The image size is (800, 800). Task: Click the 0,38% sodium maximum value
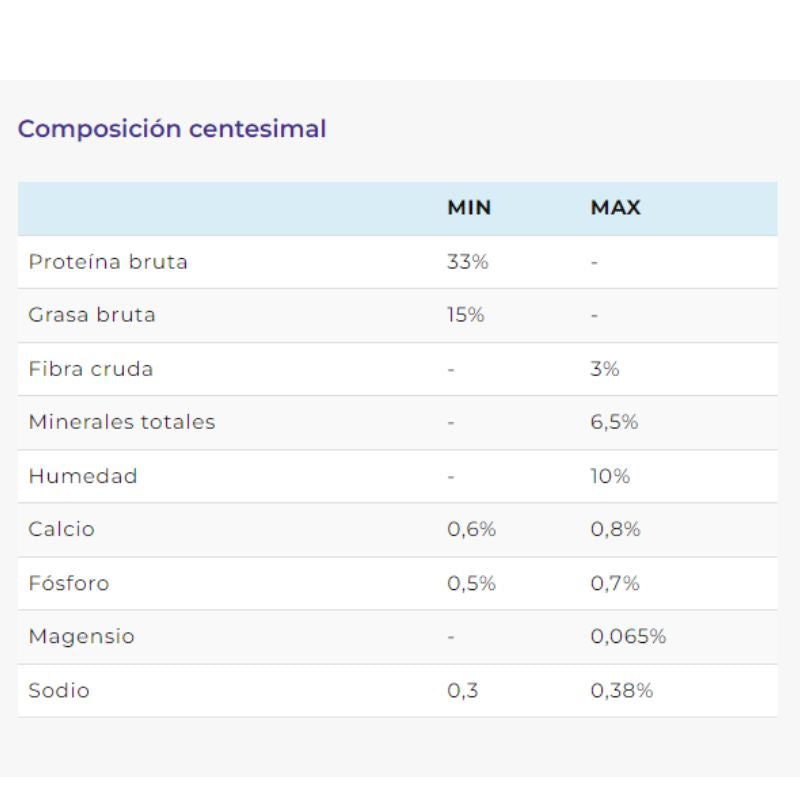622,690
